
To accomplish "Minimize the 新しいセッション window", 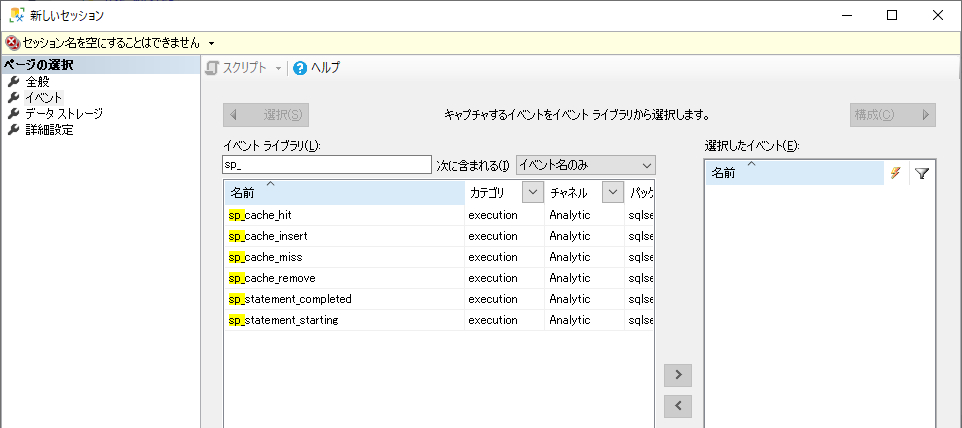I will coord(846,15).
